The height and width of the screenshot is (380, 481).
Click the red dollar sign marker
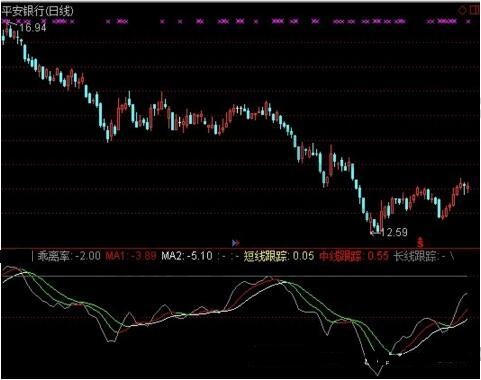pos(420,242)
